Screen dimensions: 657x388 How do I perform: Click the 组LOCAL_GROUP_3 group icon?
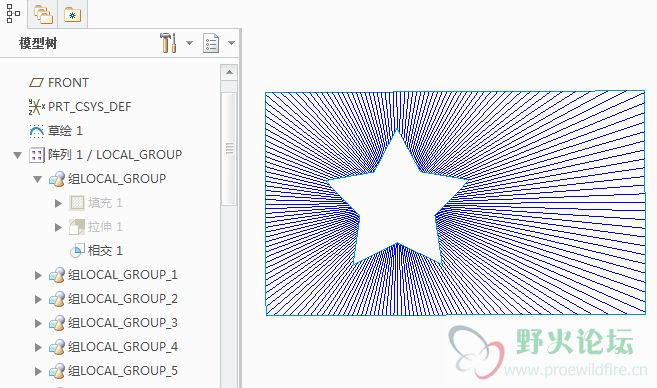pos(57,323)
